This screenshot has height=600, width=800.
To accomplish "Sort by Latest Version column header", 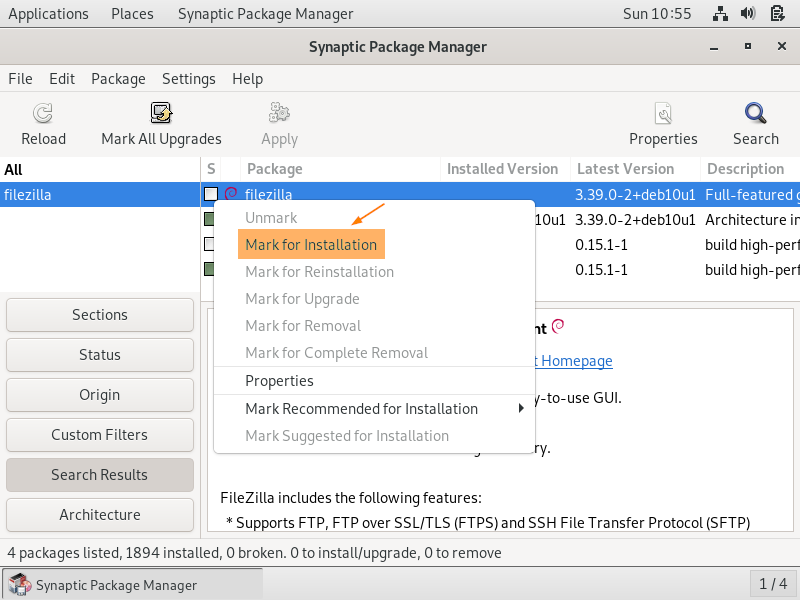I will (635, 169).
